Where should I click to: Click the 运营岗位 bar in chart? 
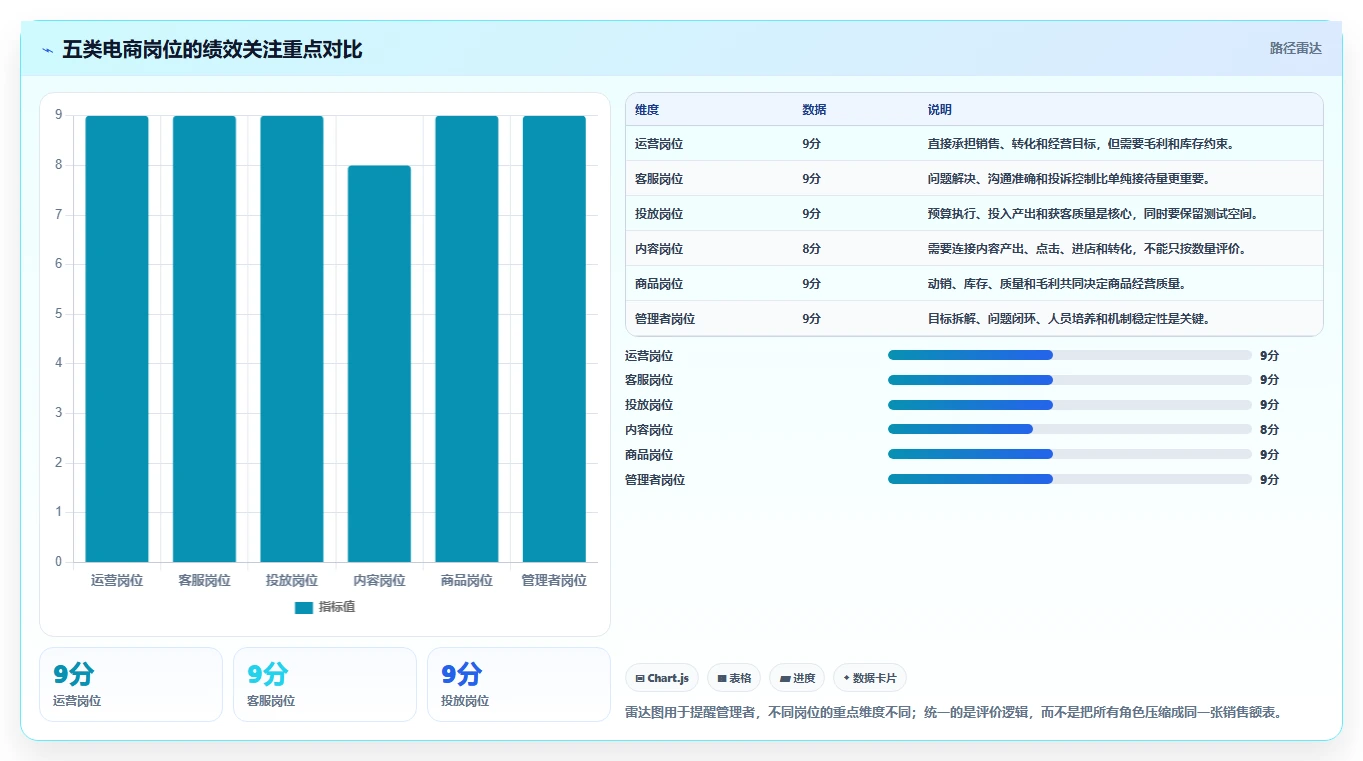[x=117, y=339]
